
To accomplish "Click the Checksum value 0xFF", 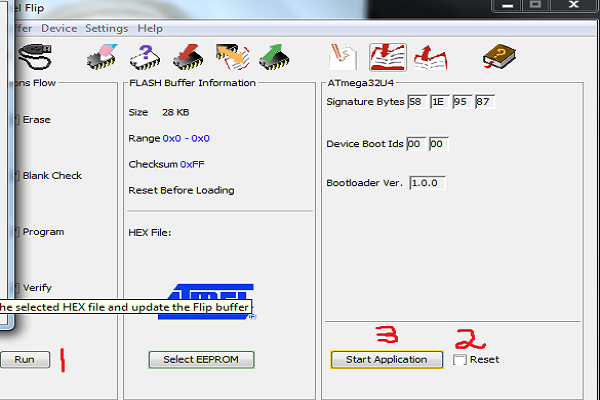I will [192, 165].
